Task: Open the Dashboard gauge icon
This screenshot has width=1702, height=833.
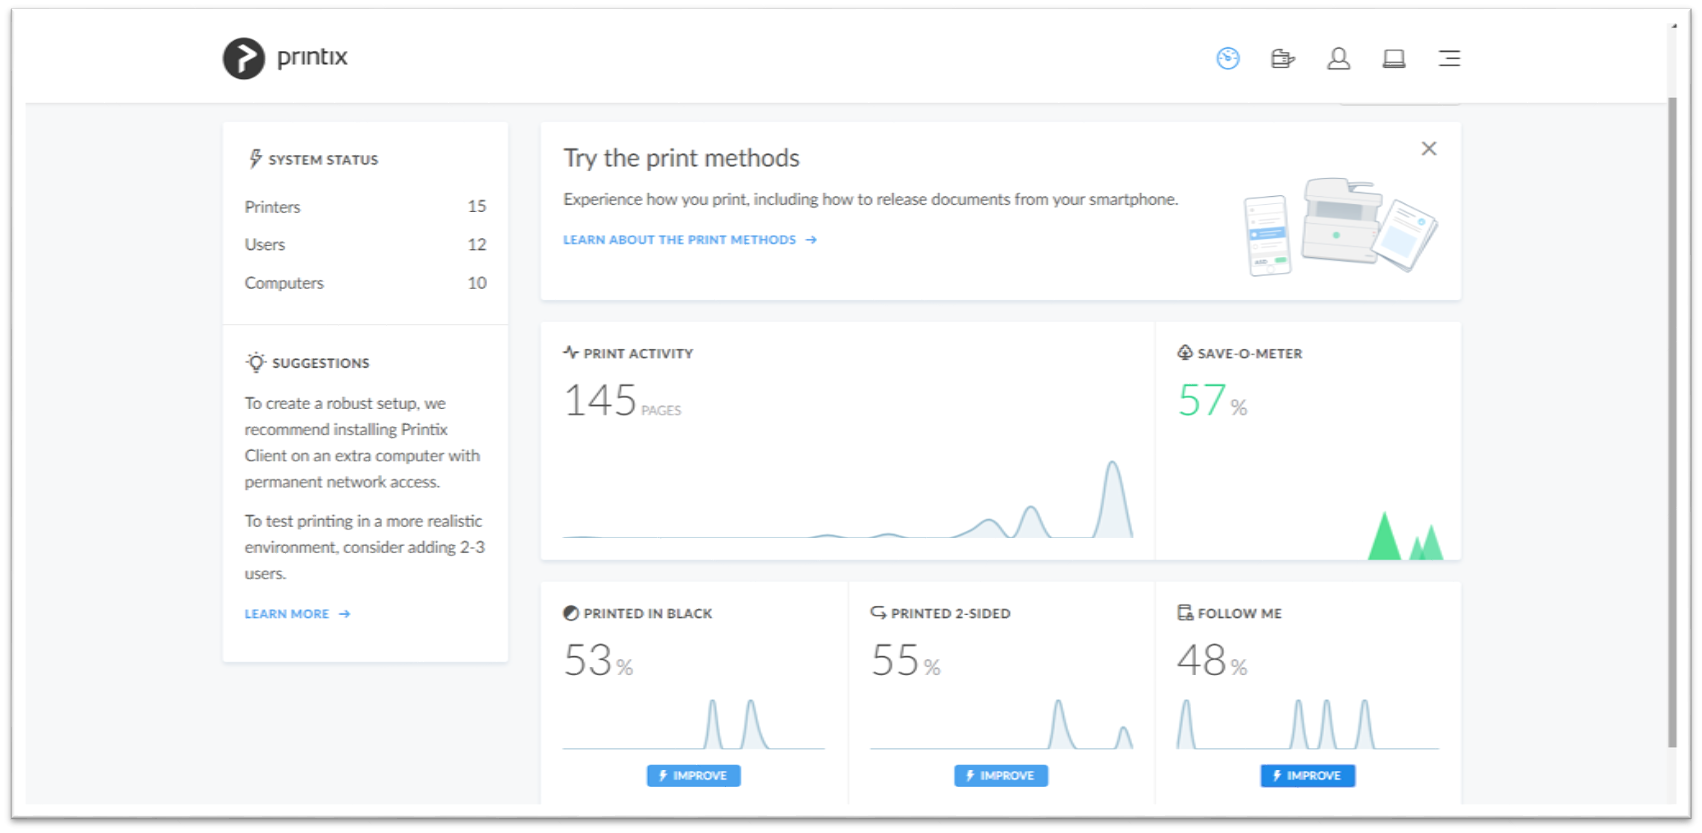Action: point(1228,58)
